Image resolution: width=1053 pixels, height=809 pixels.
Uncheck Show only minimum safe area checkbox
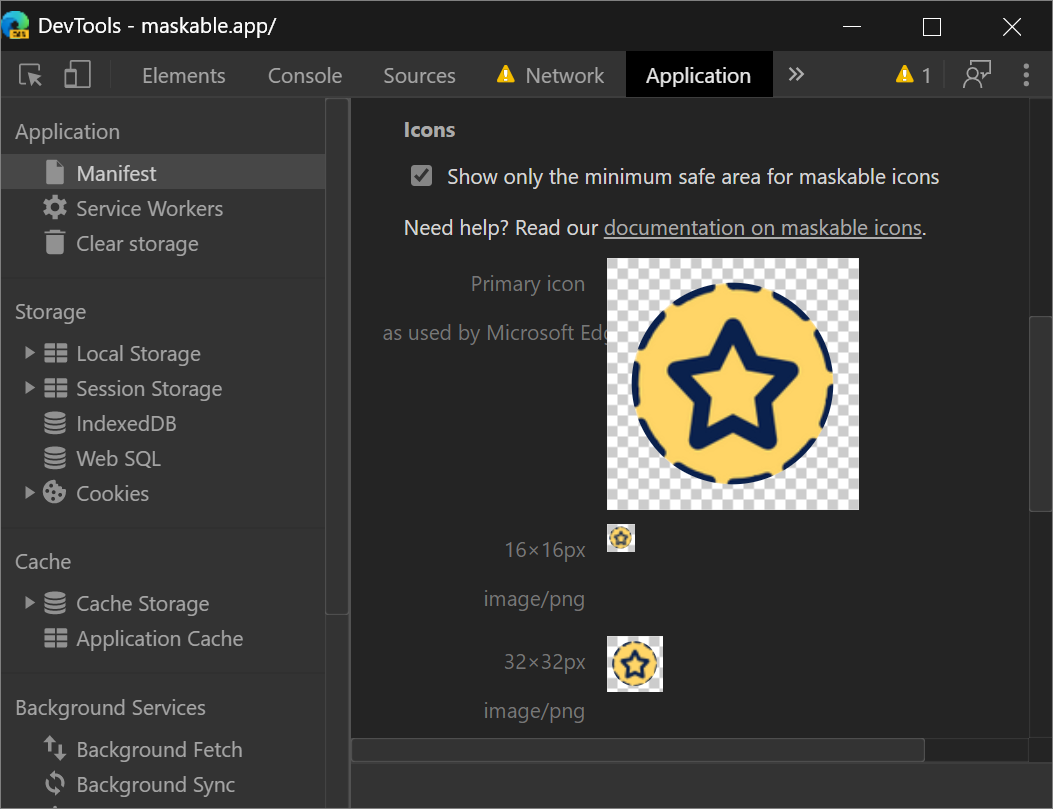pyautogui.click(x=422, y=177)
